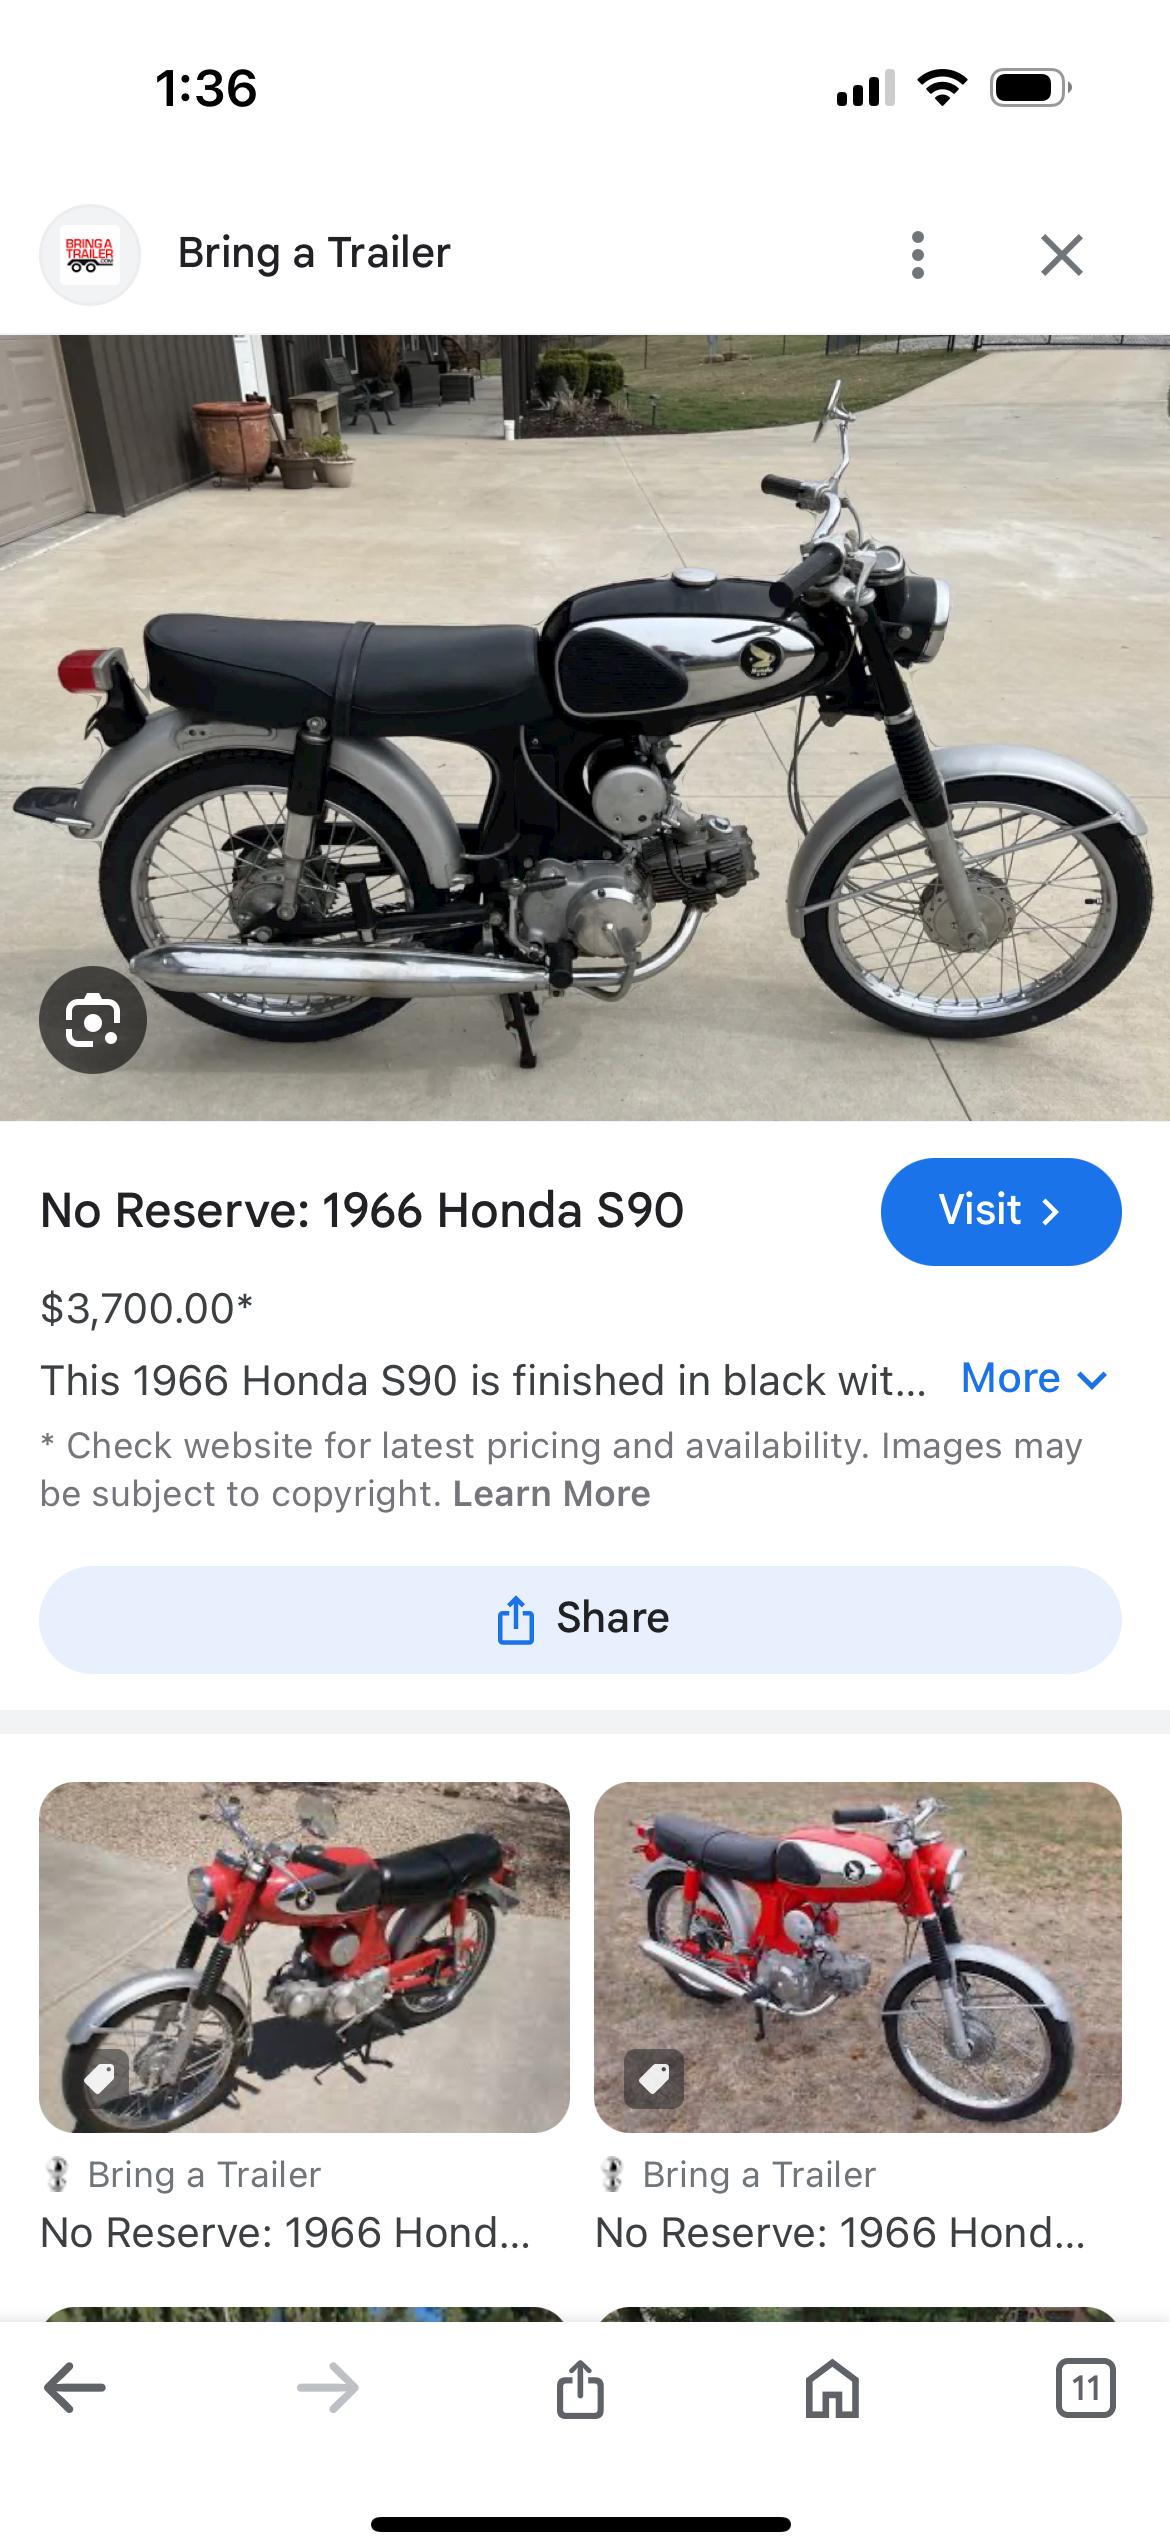Close the image preview panel

click(1061, 255)
